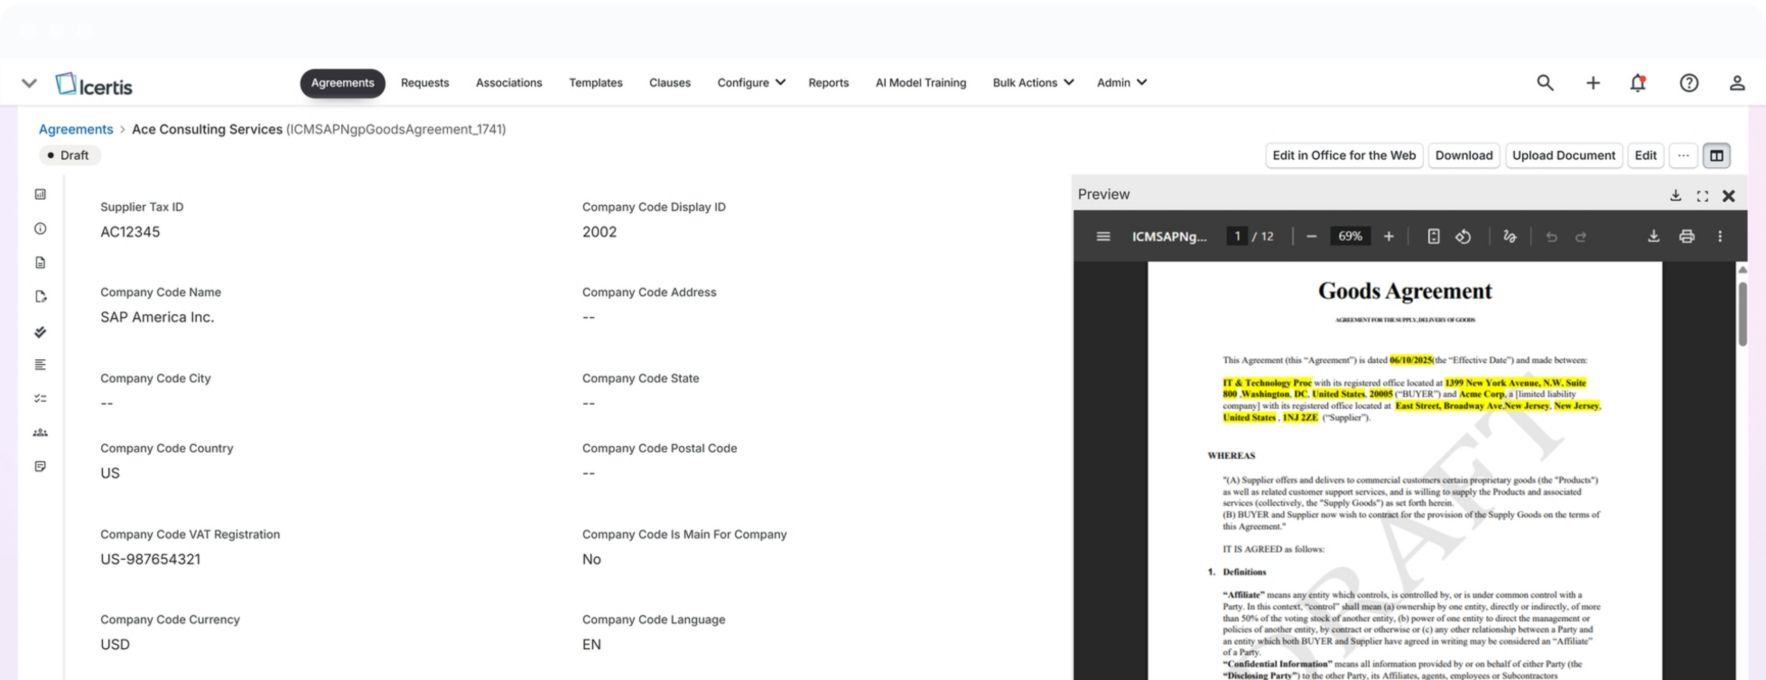Screen dimensions: 1766x680
Task: Toggle the draw annotation tool in PDF viewer
Action: point(1510,237)
